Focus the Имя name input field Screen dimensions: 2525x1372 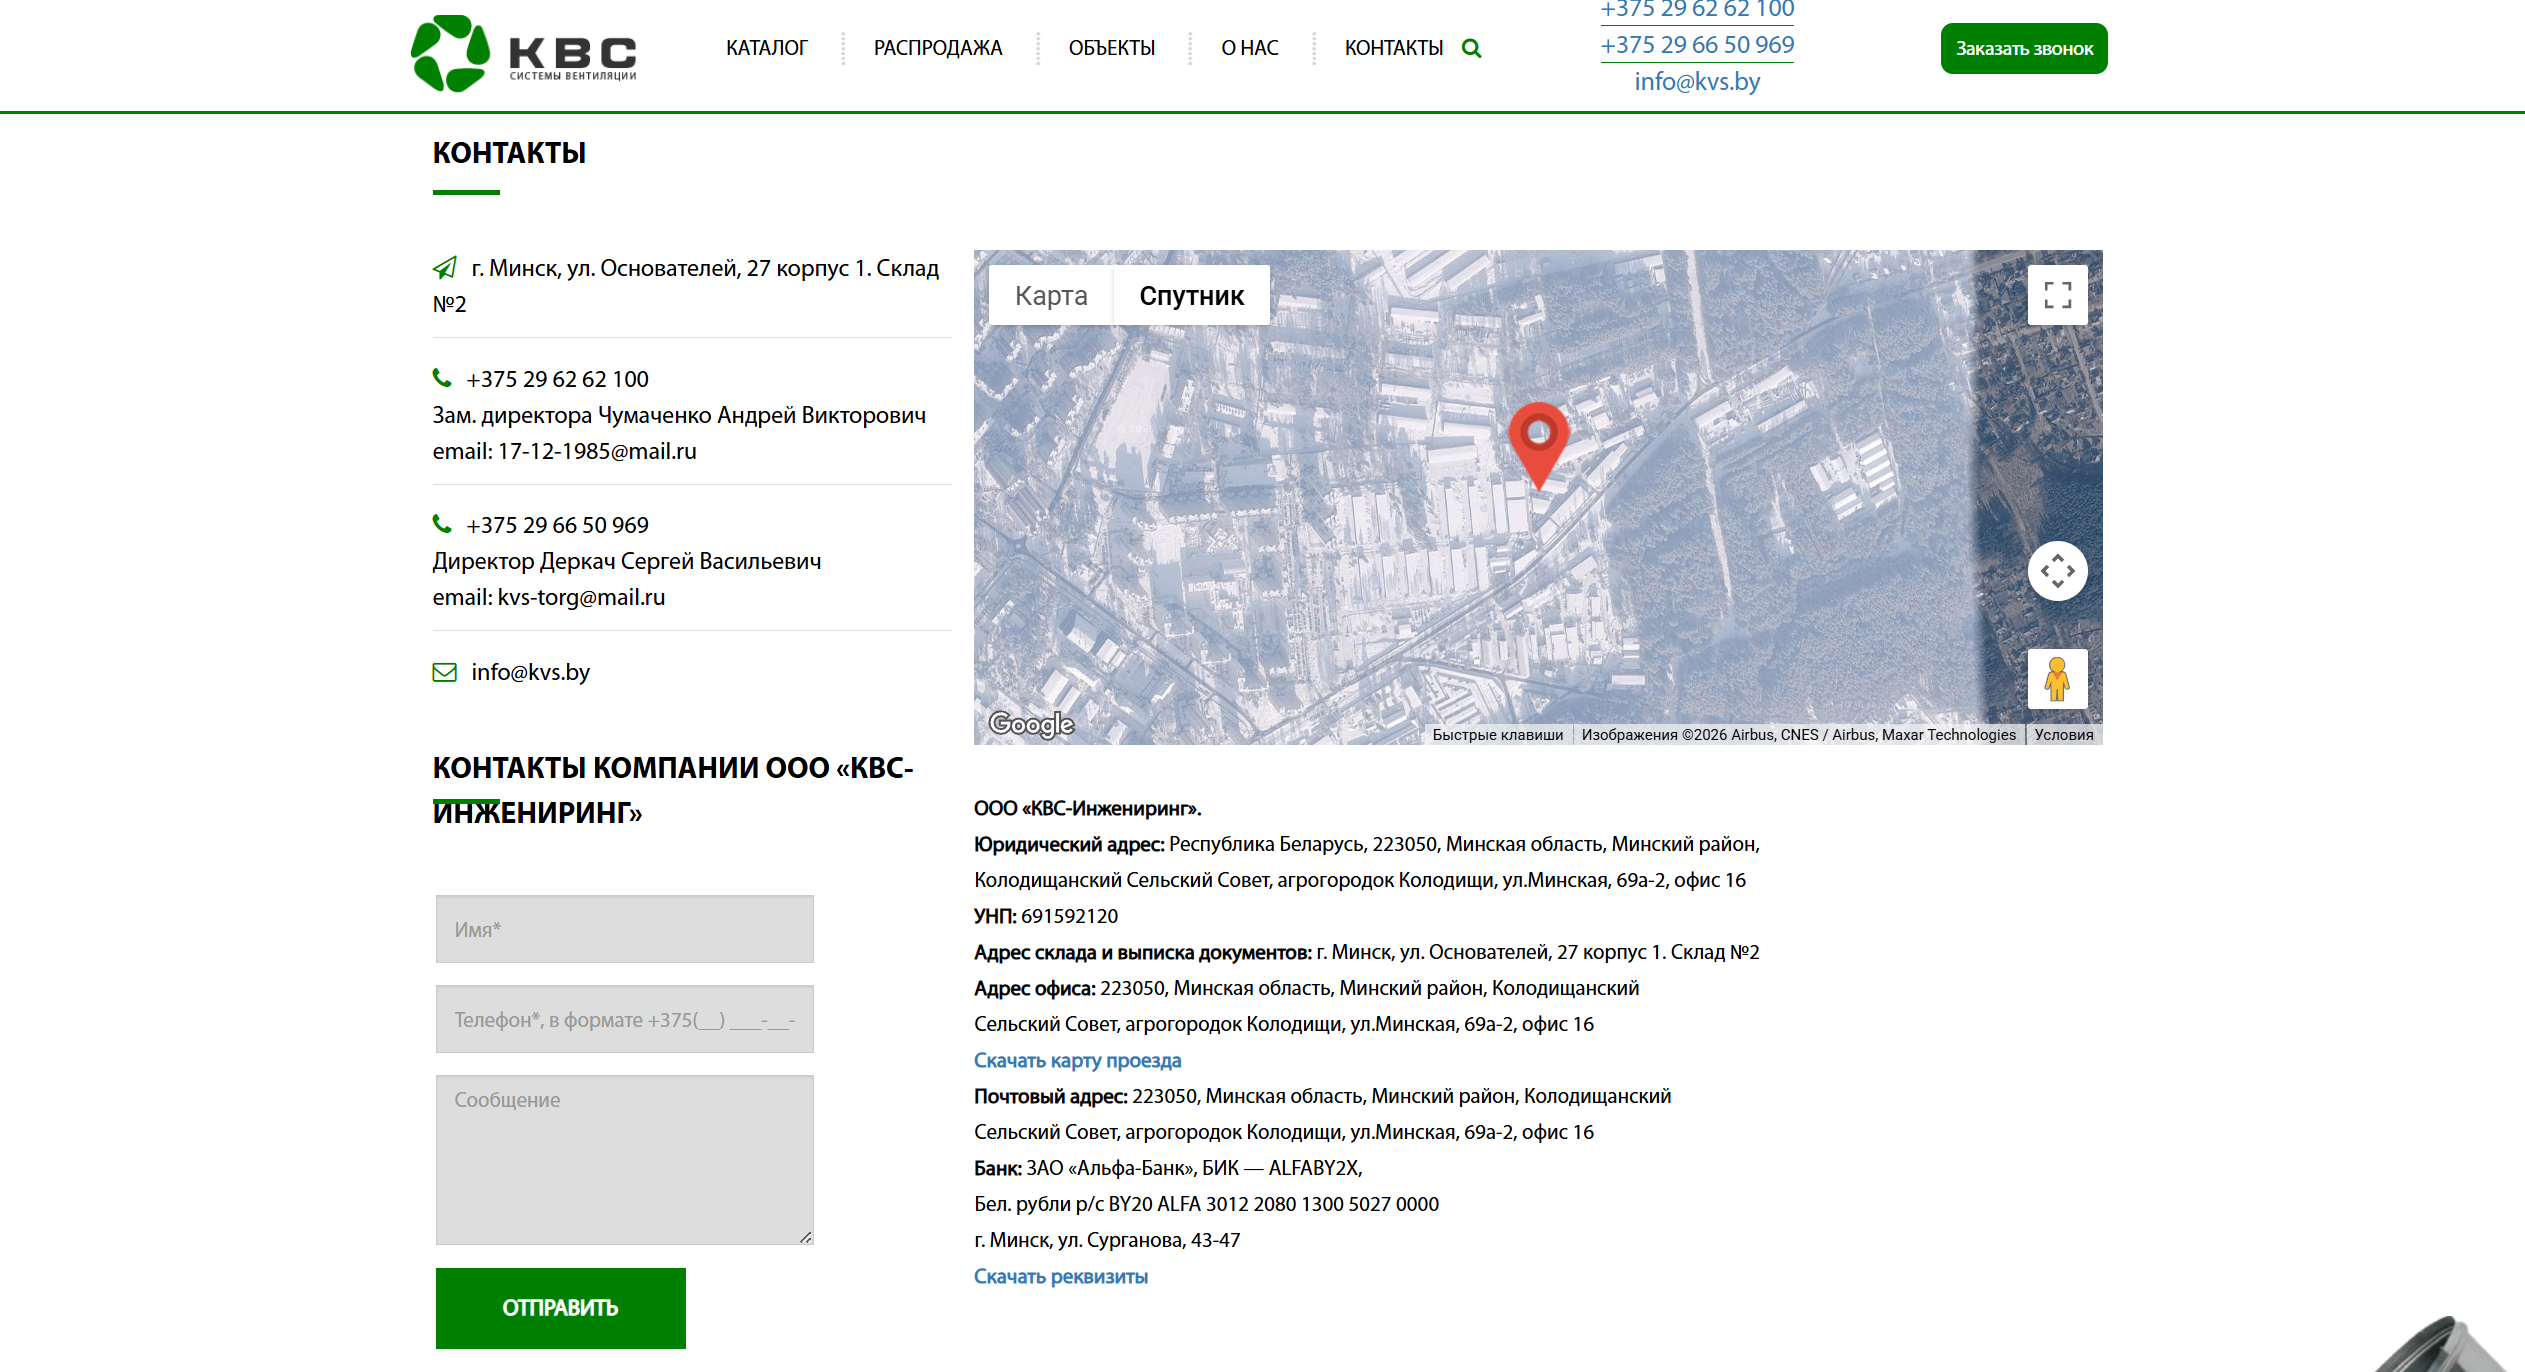tap(625, 929)
